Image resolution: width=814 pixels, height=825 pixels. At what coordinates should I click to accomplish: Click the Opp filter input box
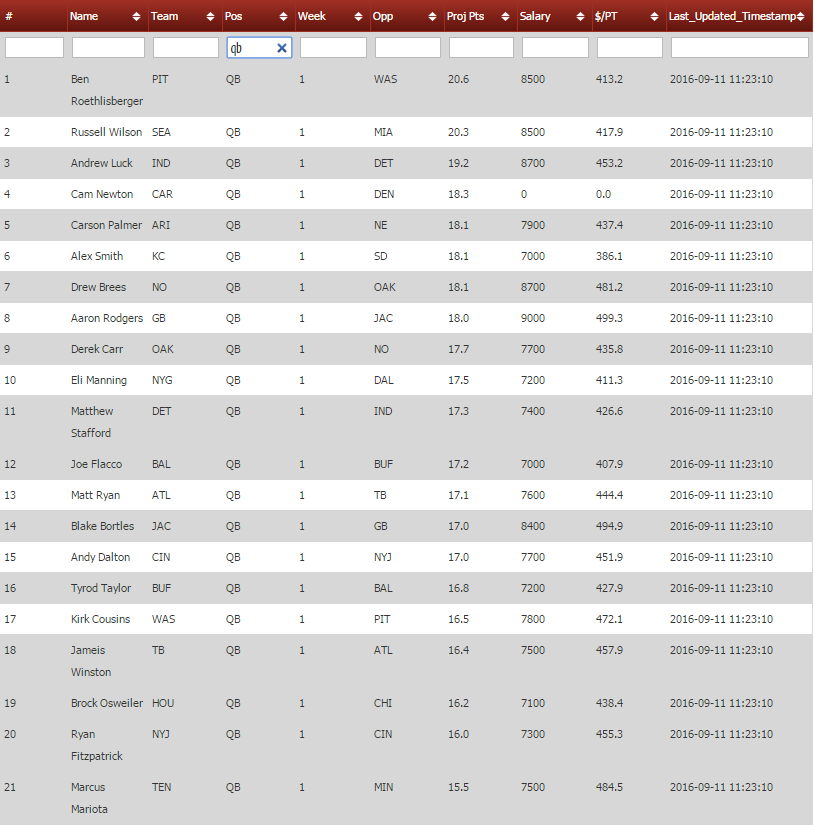pos(407,48)
